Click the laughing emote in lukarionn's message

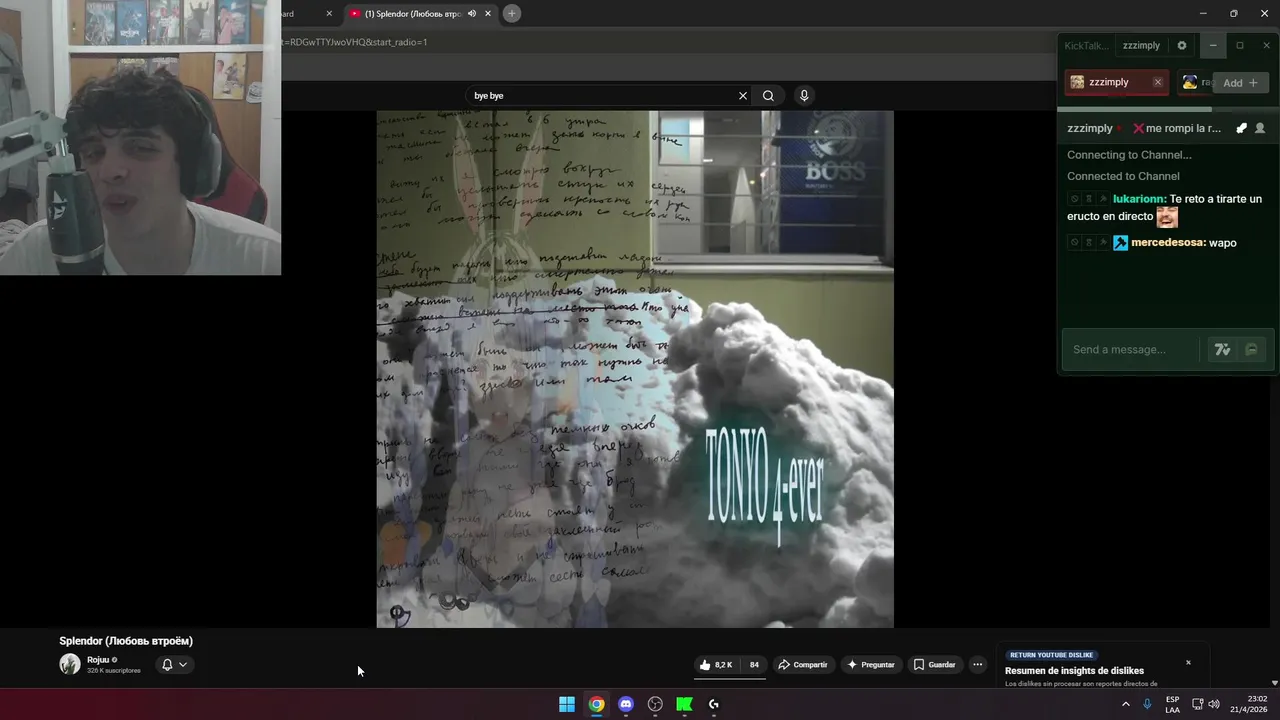[1167, 217]
